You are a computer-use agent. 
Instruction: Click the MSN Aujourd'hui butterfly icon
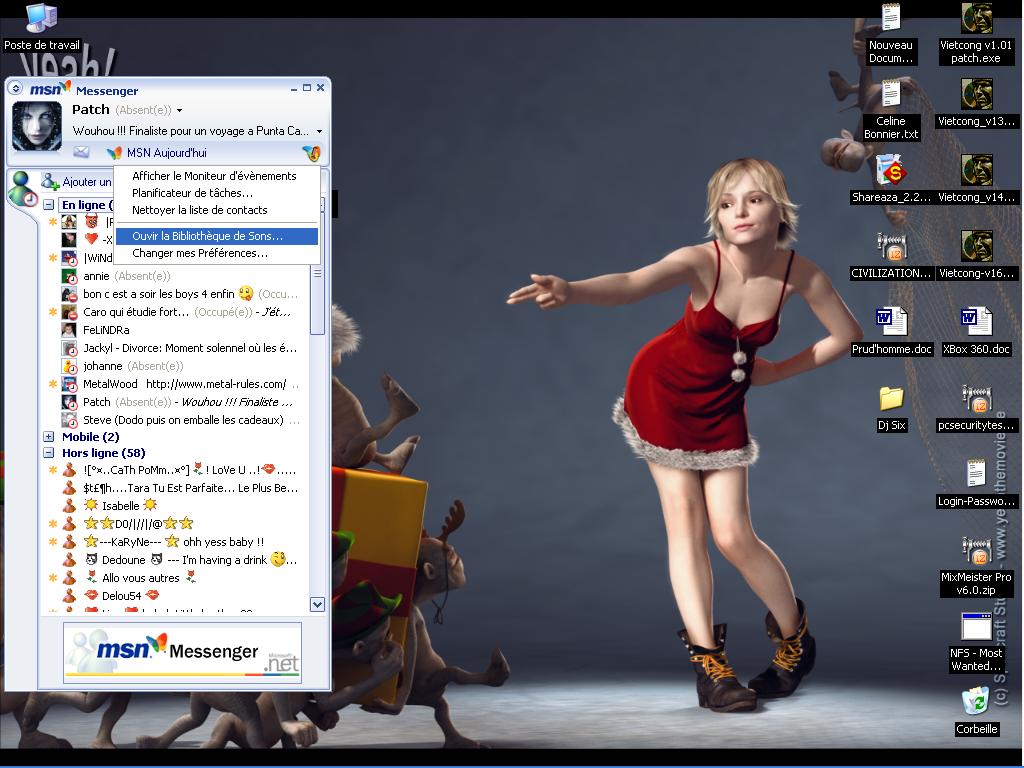coord(115,153)
